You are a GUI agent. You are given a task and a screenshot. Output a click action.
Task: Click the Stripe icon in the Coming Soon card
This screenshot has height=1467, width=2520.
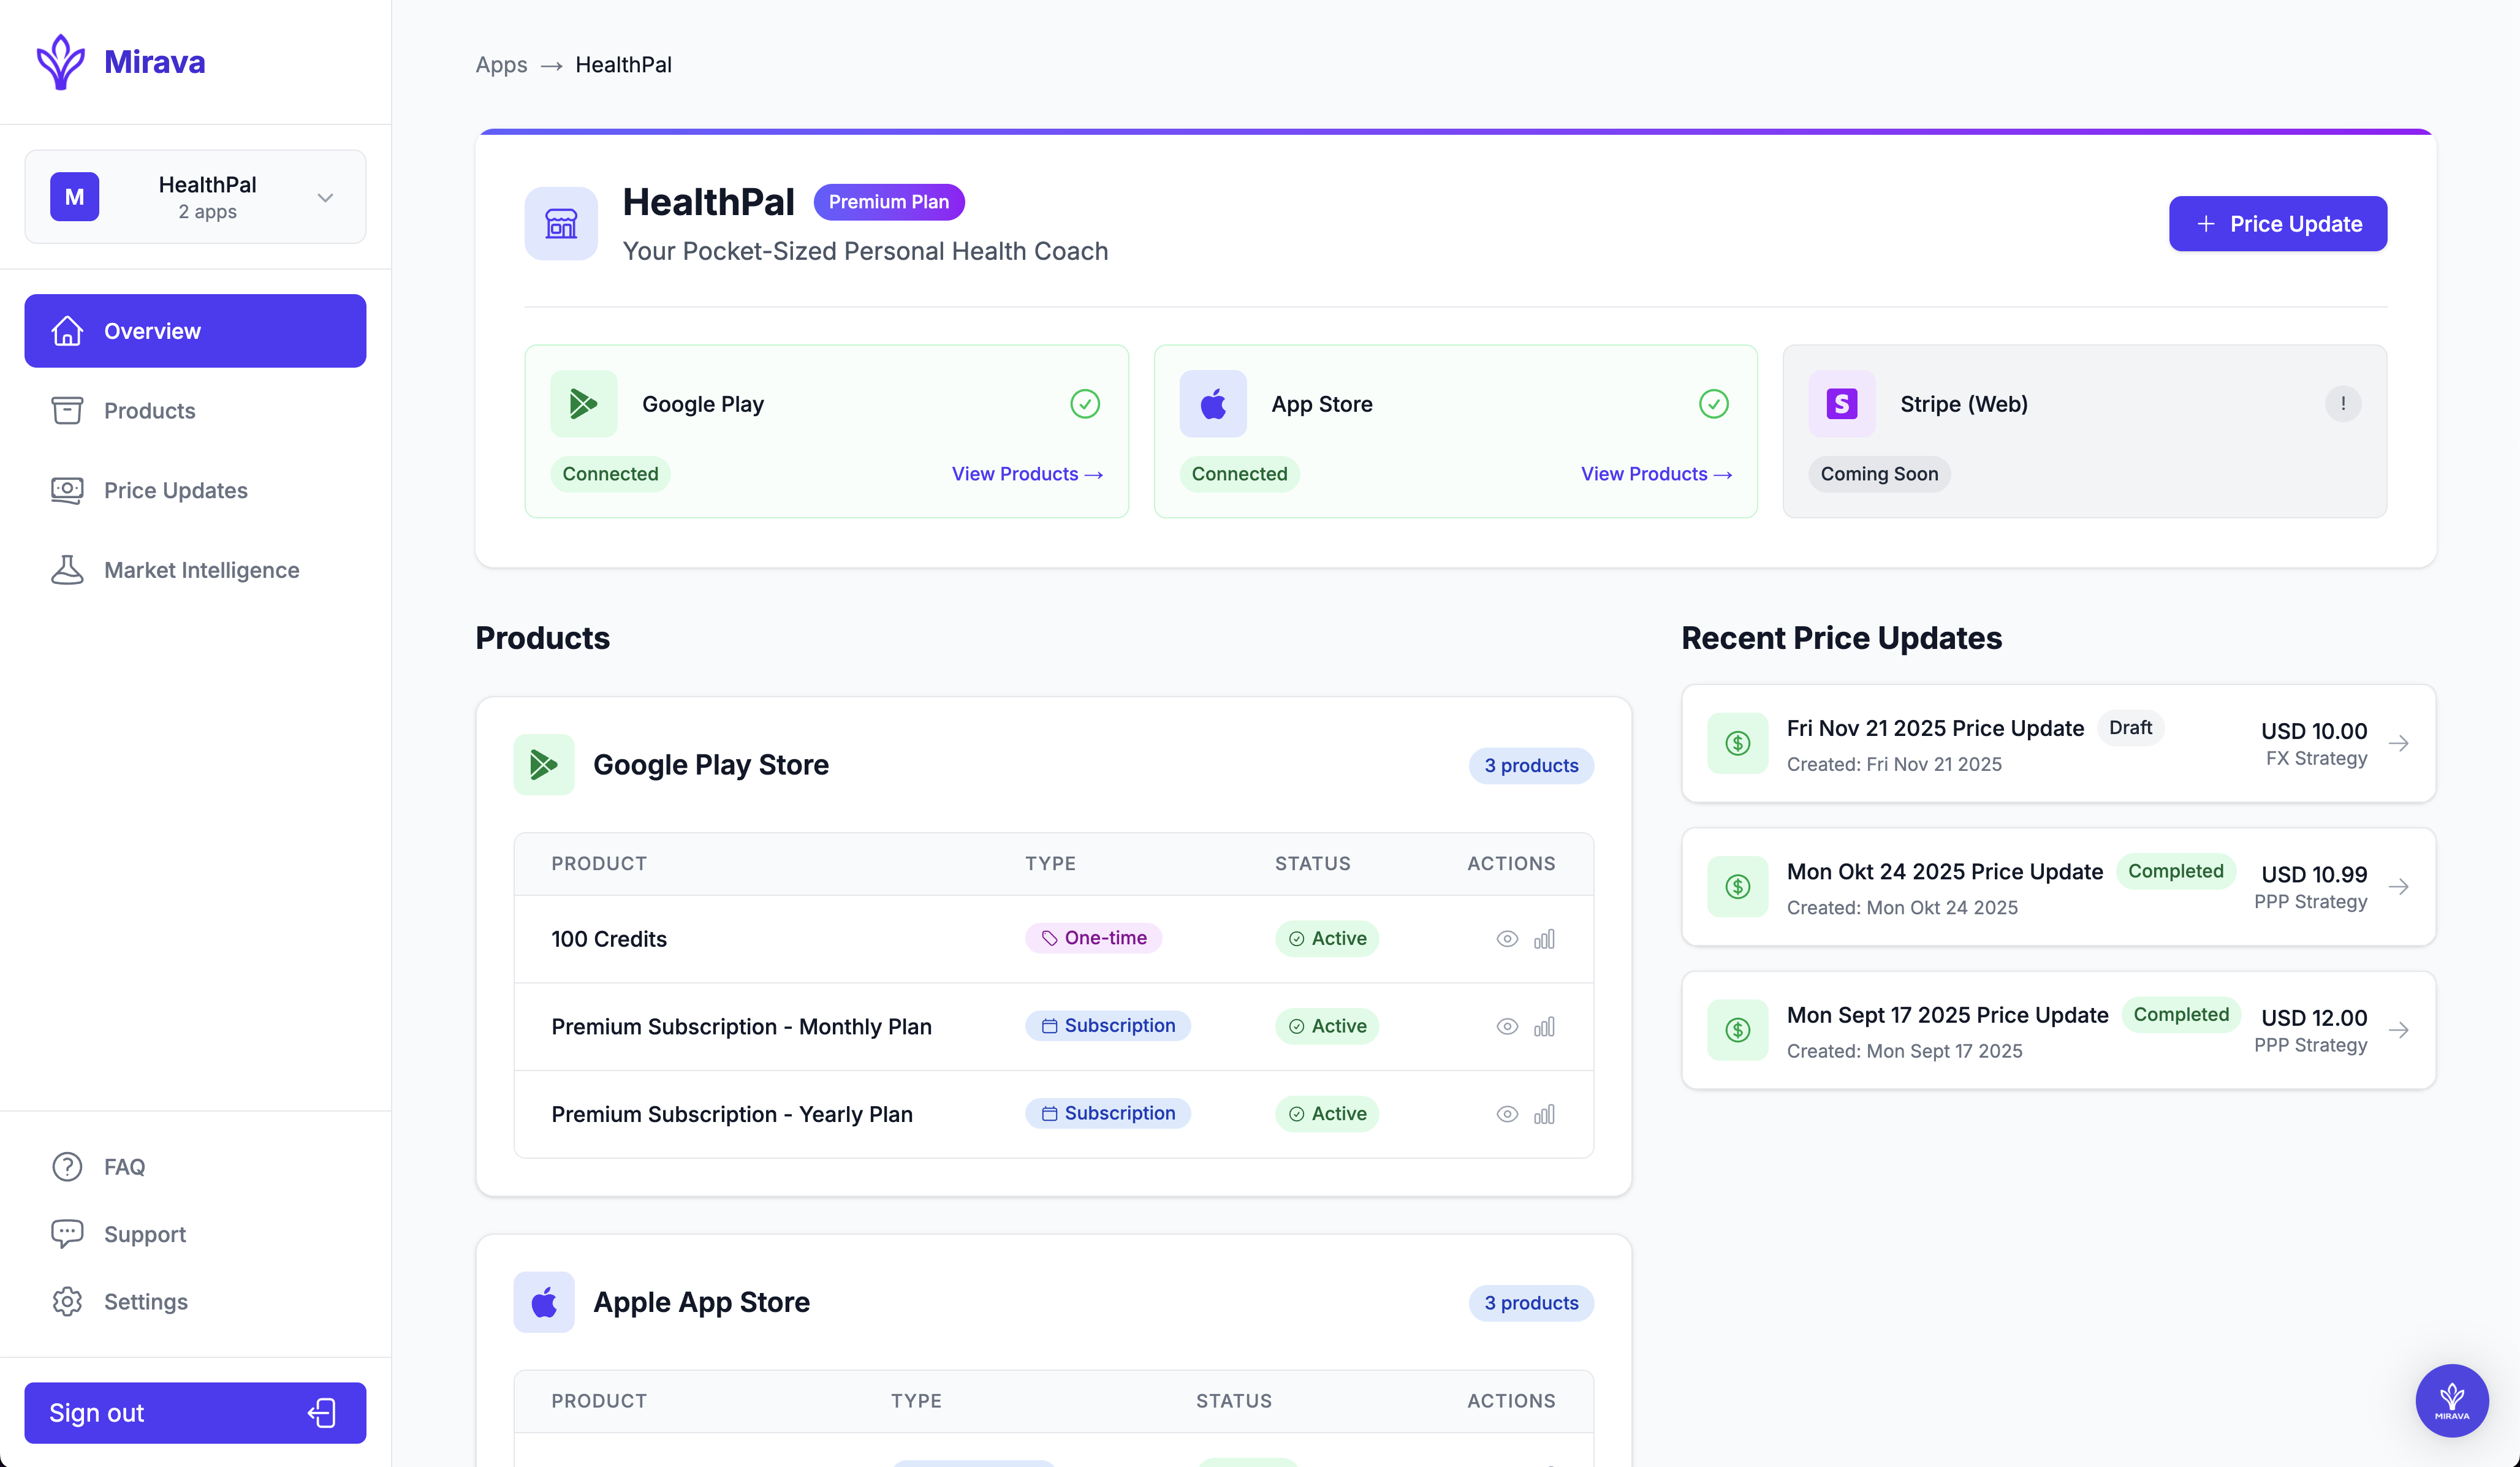1841,403
